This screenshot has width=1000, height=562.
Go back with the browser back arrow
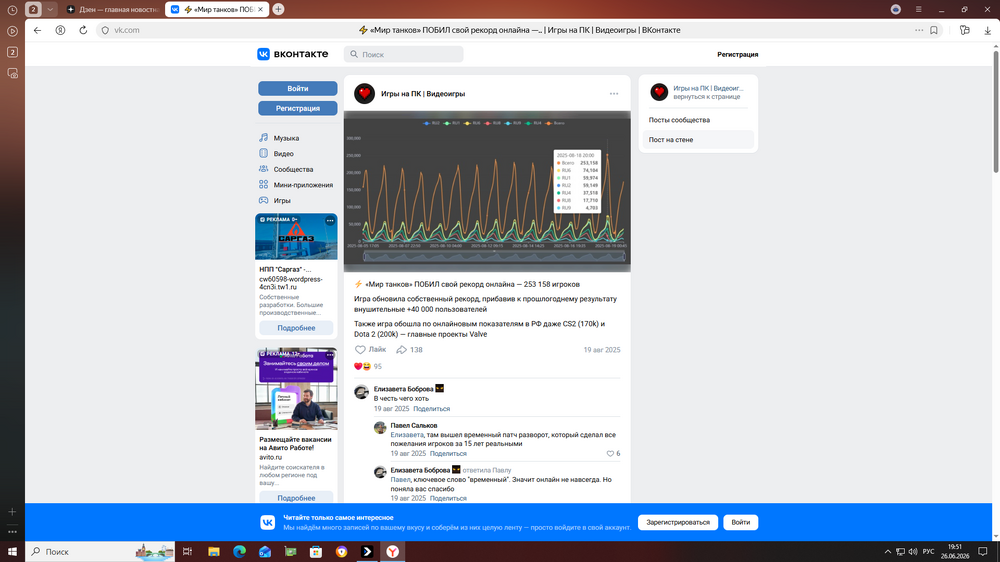click(x=38, y=30)
